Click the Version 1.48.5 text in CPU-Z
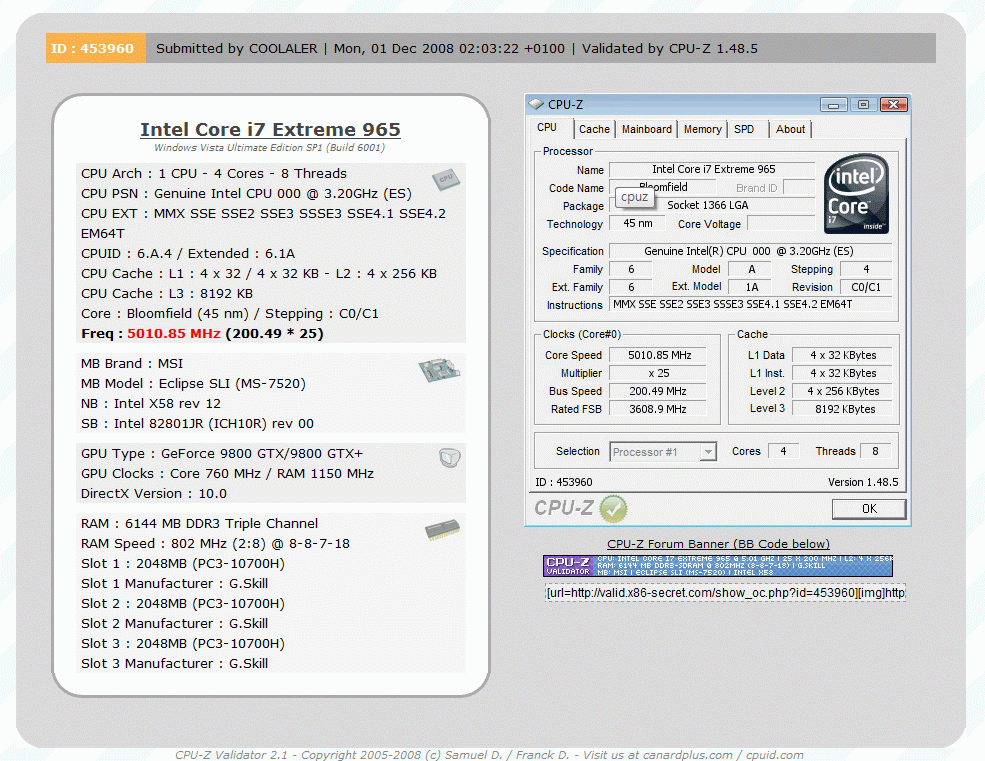The image size is (985, 761). pos(863,482)
